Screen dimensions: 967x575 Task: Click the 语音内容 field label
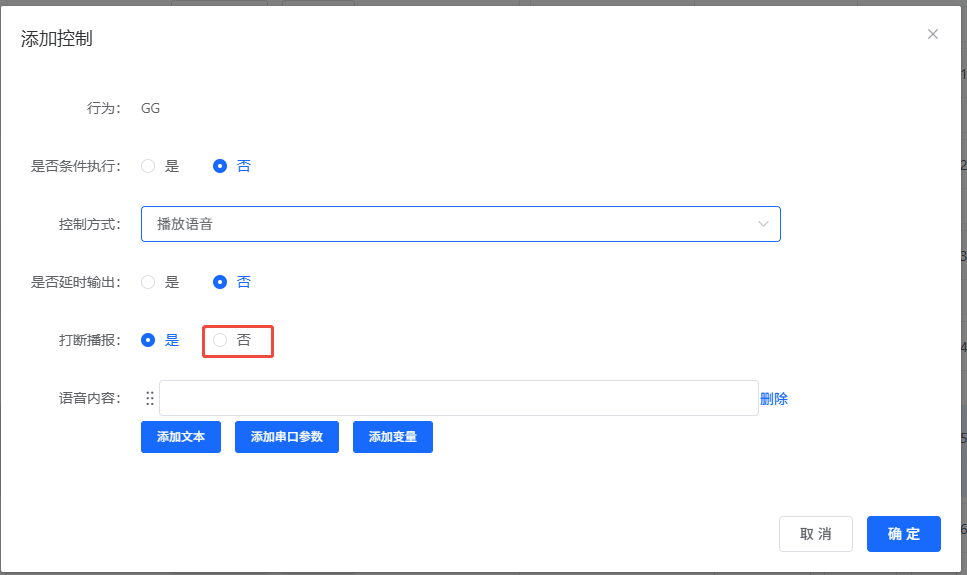click(89, 398)
